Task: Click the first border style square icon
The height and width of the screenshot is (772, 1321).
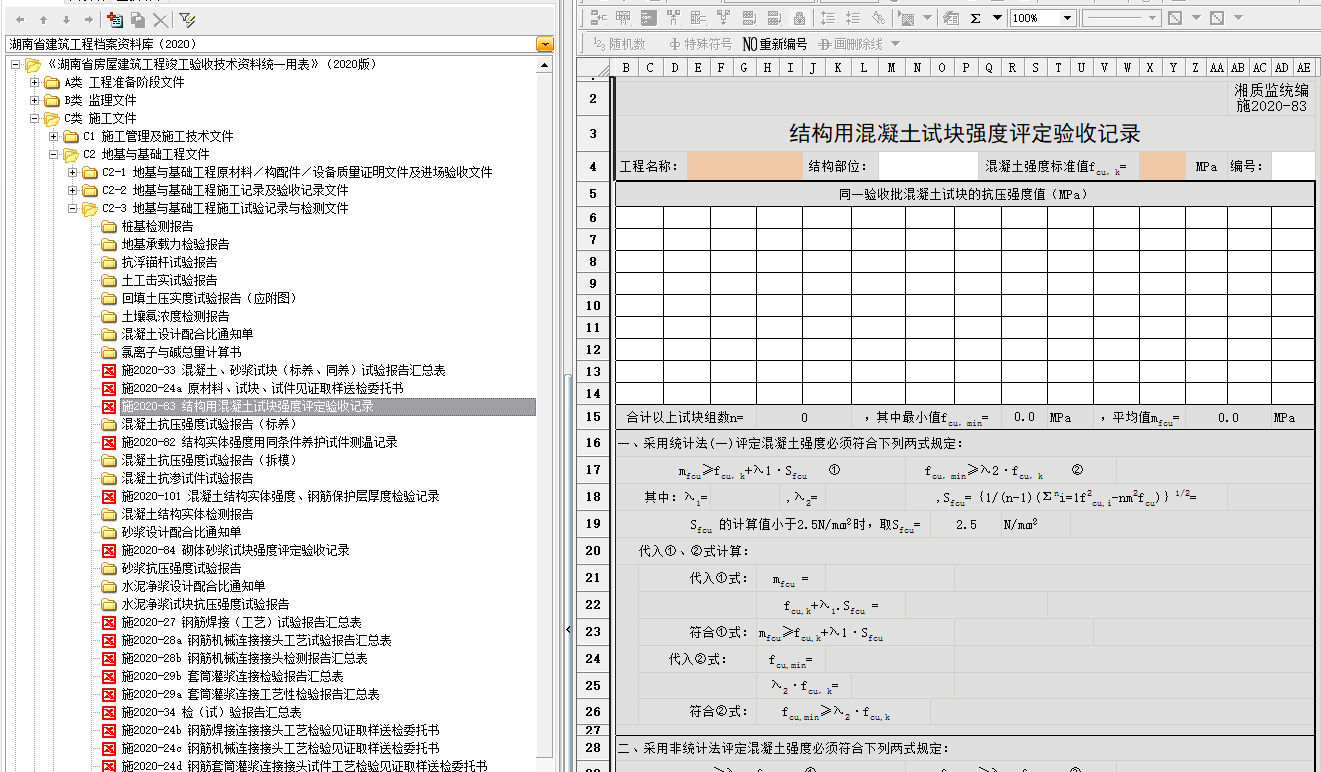Action: pyautogui.click(x=1175, y=18)
